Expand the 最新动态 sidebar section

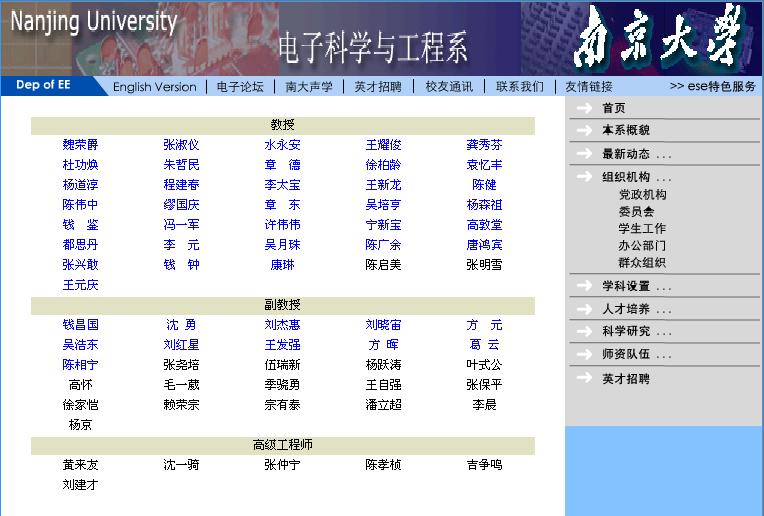point(636,154)
